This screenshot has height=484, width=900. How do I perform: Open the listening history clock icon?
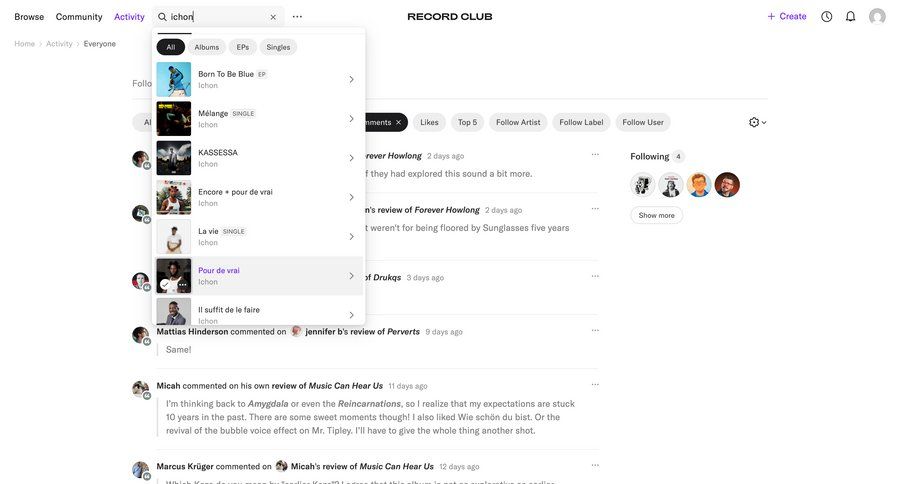pyautogui.click(x=827, y=17)
